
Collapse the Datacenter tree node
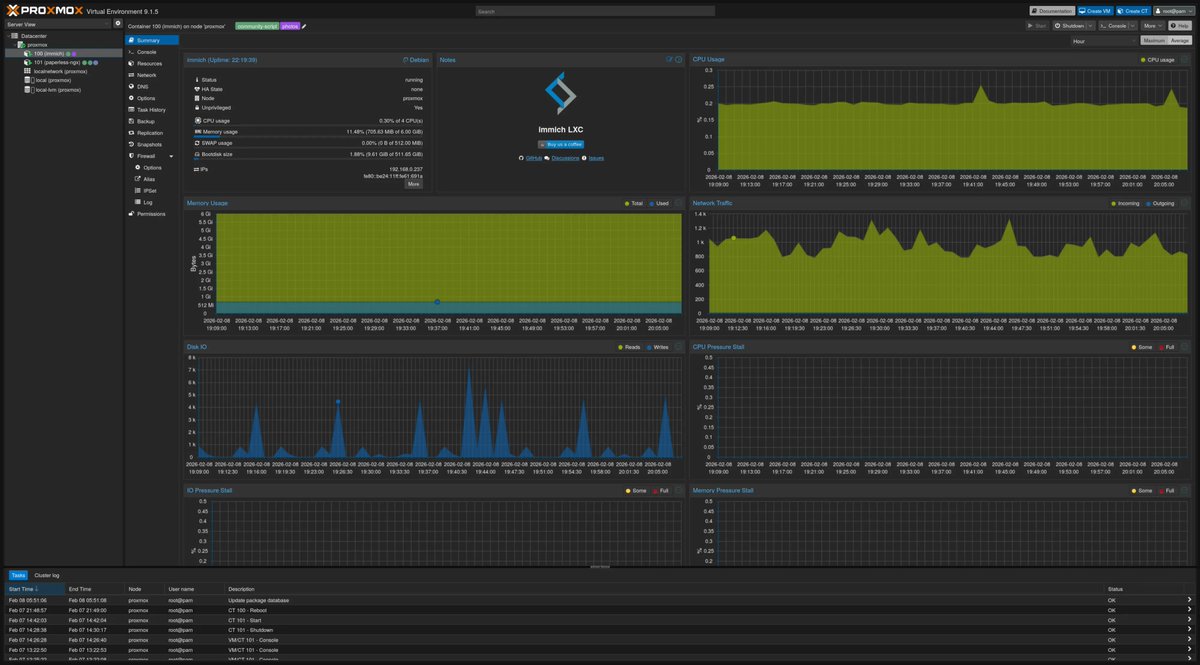8,35
